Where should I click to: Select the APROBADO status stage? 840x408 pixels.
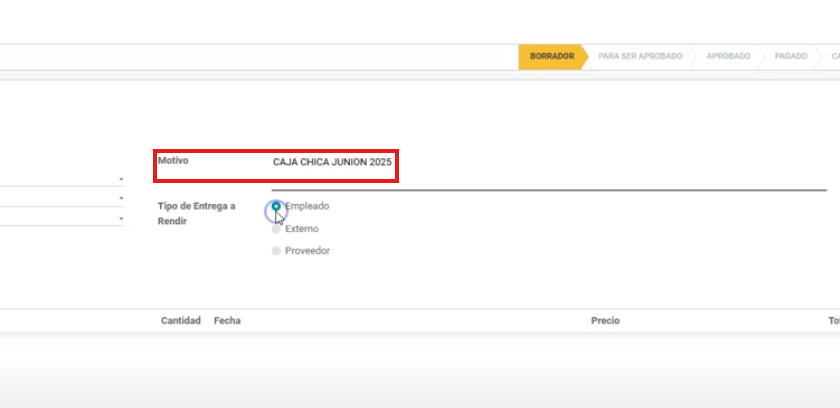click(728, 57)
